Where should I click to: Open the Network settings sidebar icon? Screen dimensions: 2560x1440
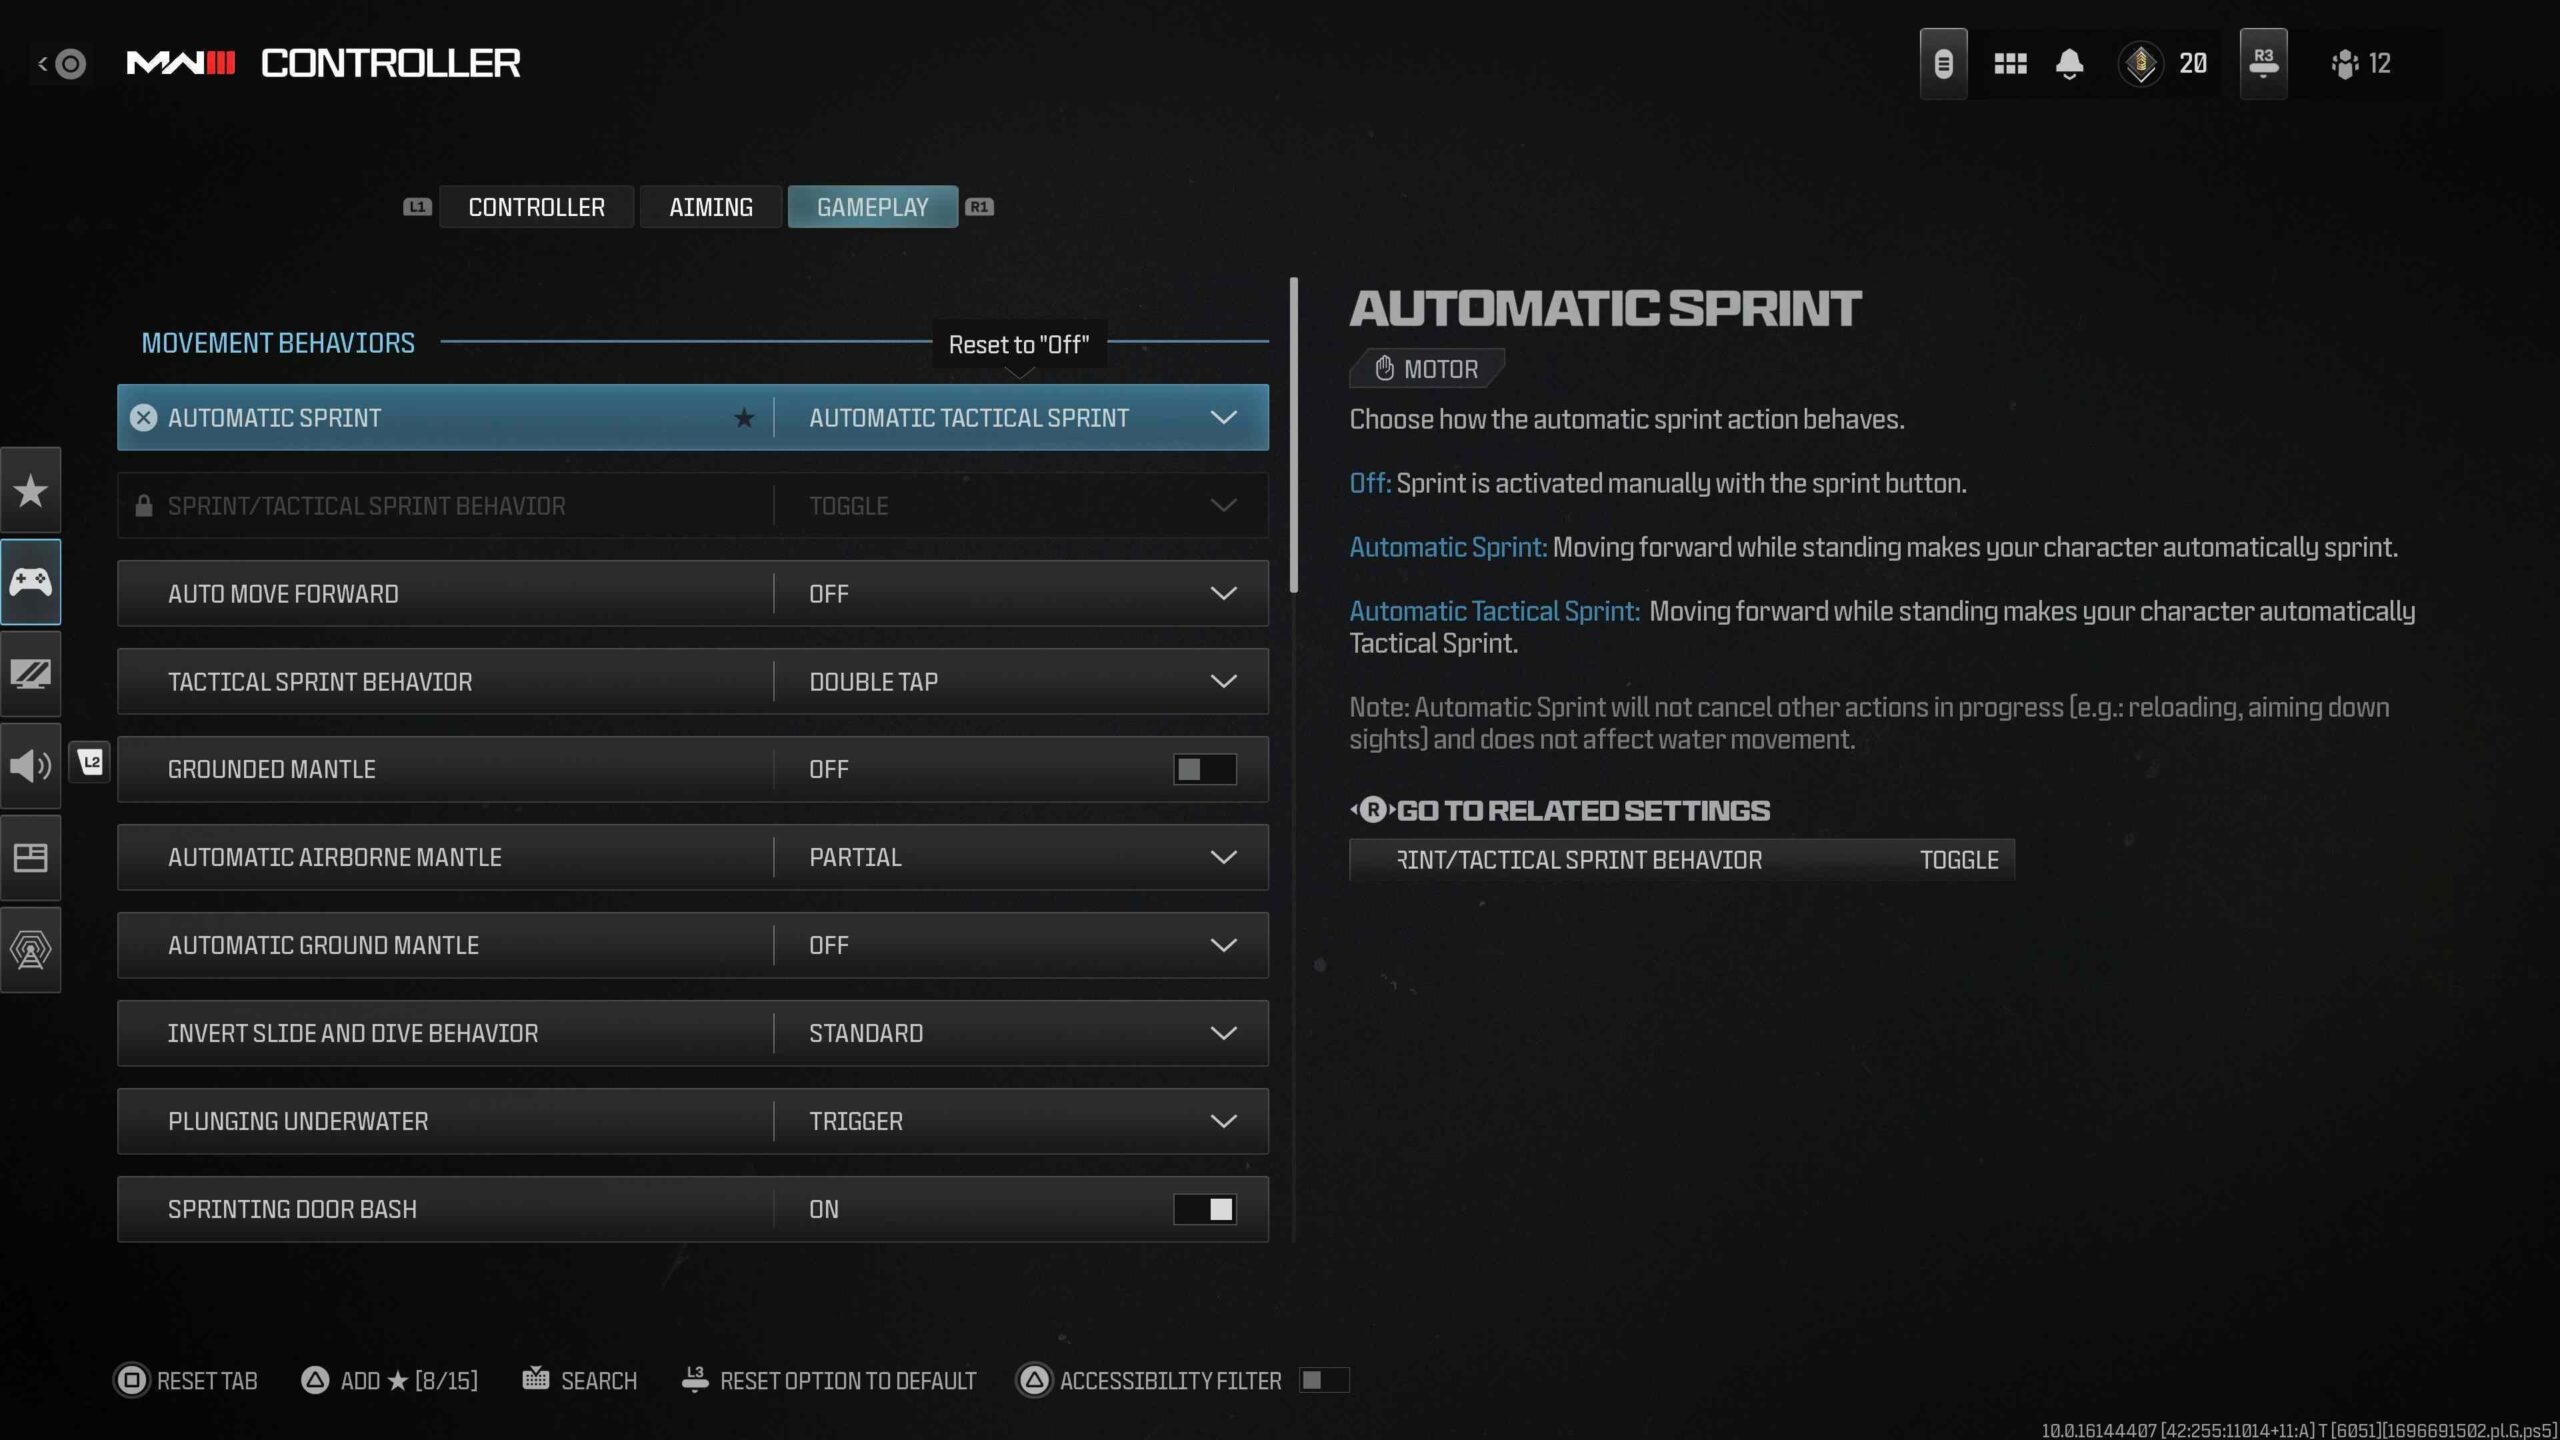coord(30,950)
